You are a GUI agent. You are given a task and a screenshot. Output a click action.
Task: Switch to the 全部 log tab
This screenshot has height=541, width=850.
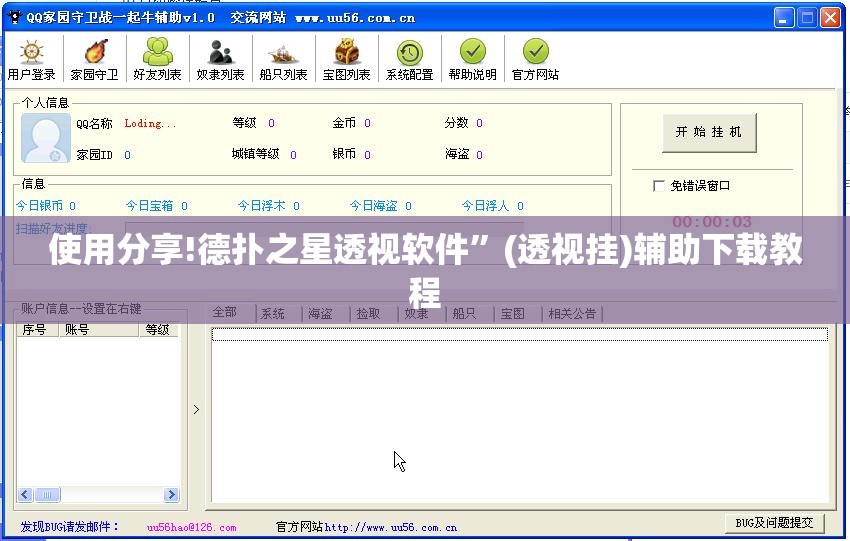point(224,312)
